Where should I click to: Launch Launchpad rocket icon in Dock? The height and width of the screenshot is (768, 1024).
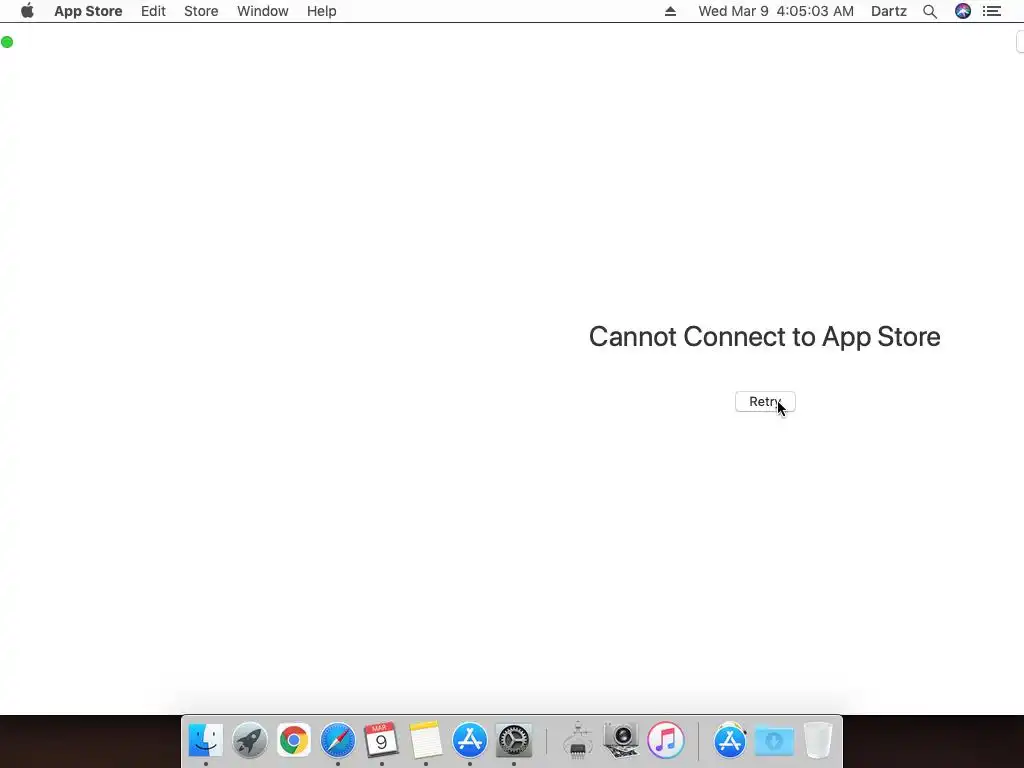249,741
